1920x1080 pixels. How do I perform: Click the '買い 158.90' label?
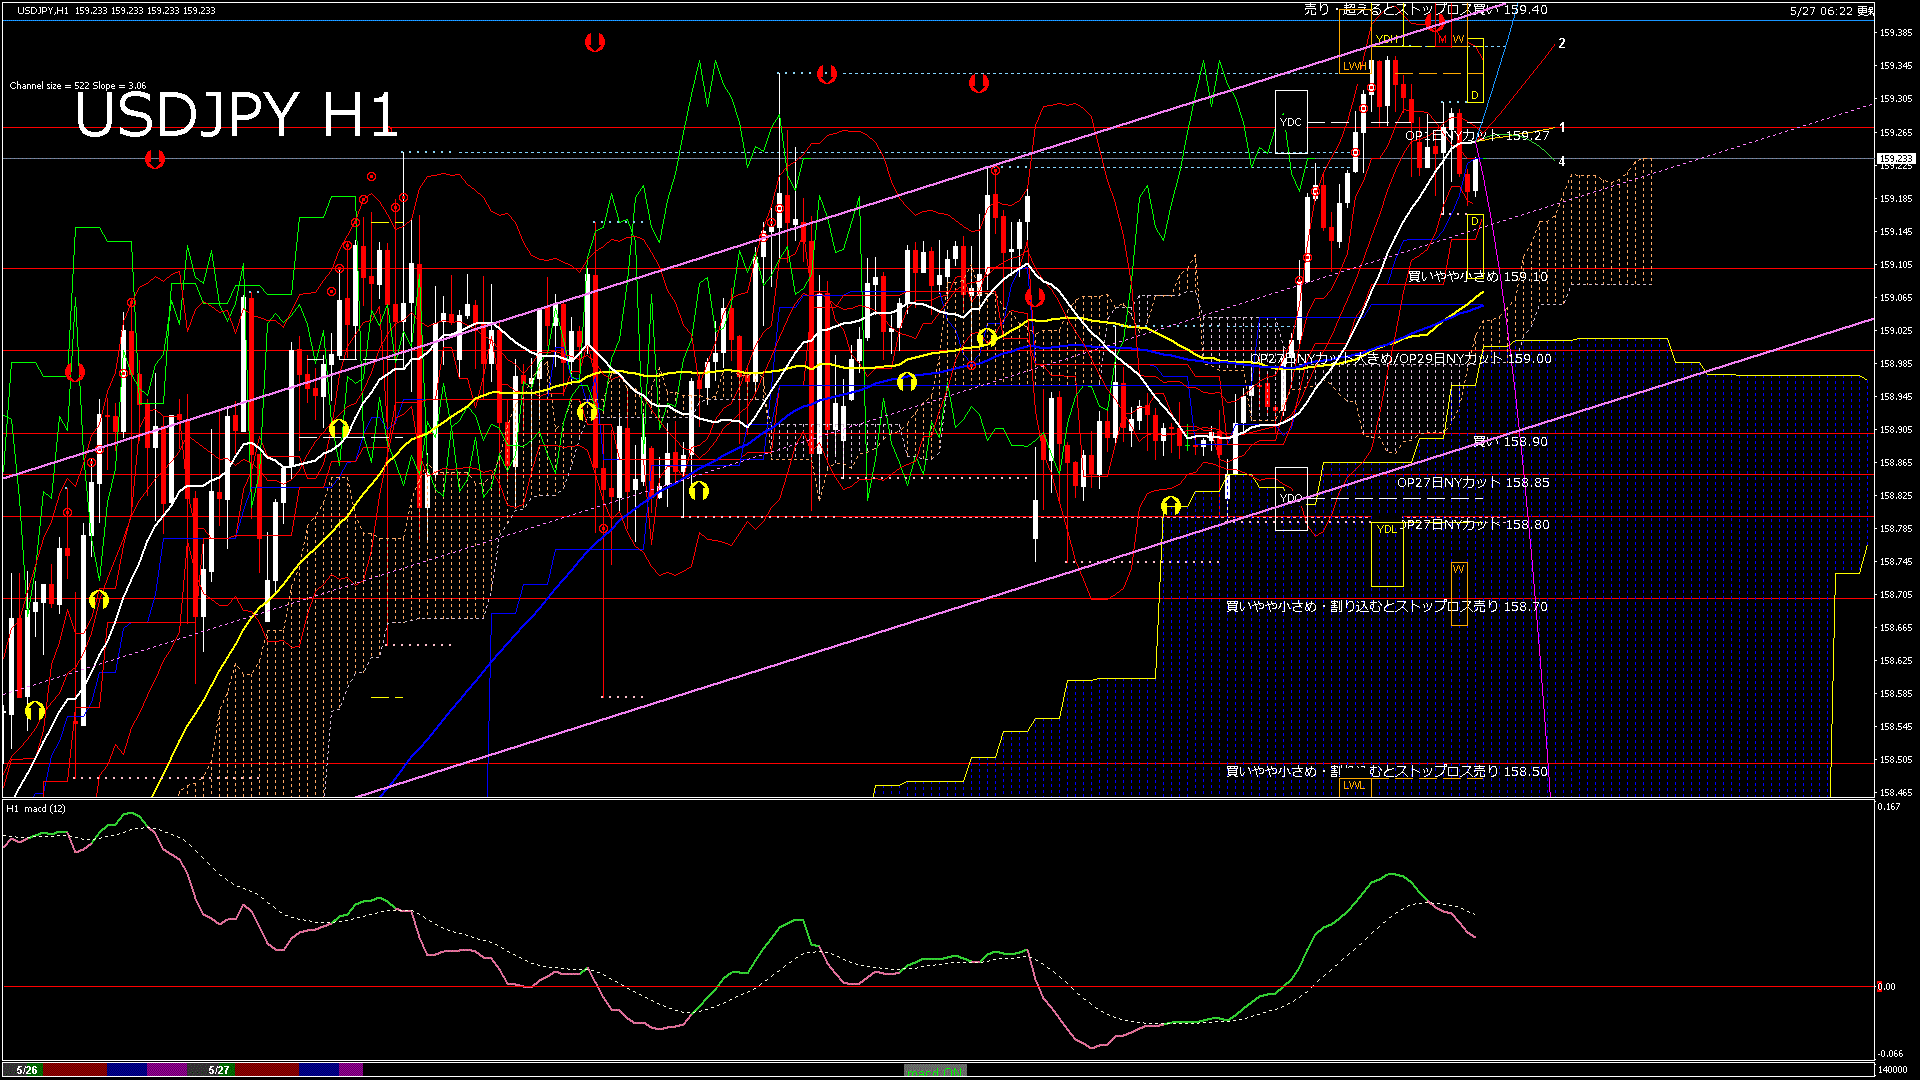pyautogui.click(x=1511, y=442)
